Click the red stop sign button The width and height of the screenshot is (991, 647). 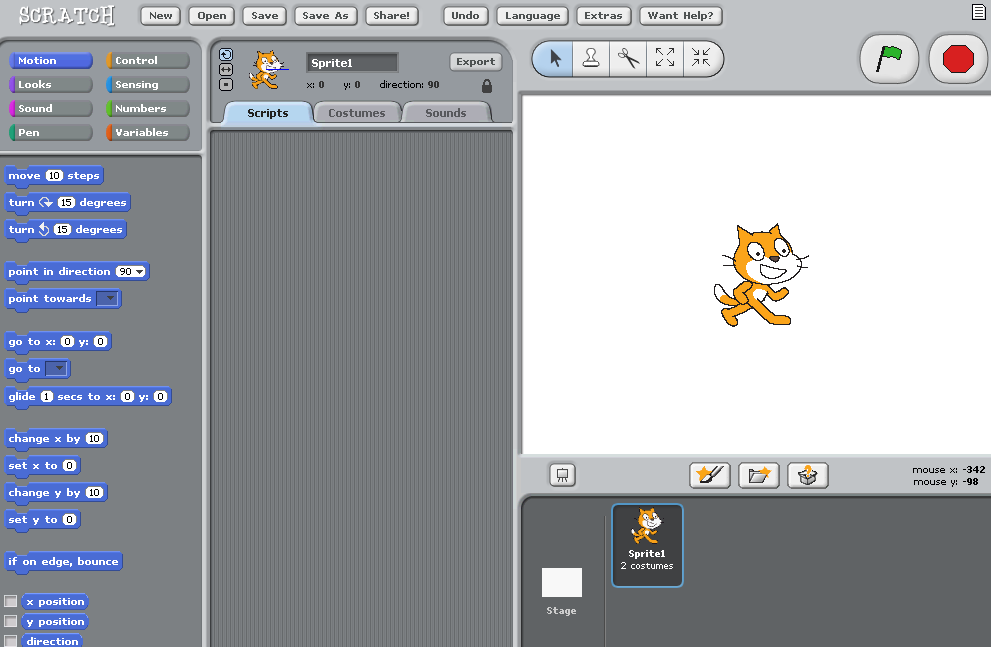click(x=958, y=59)
